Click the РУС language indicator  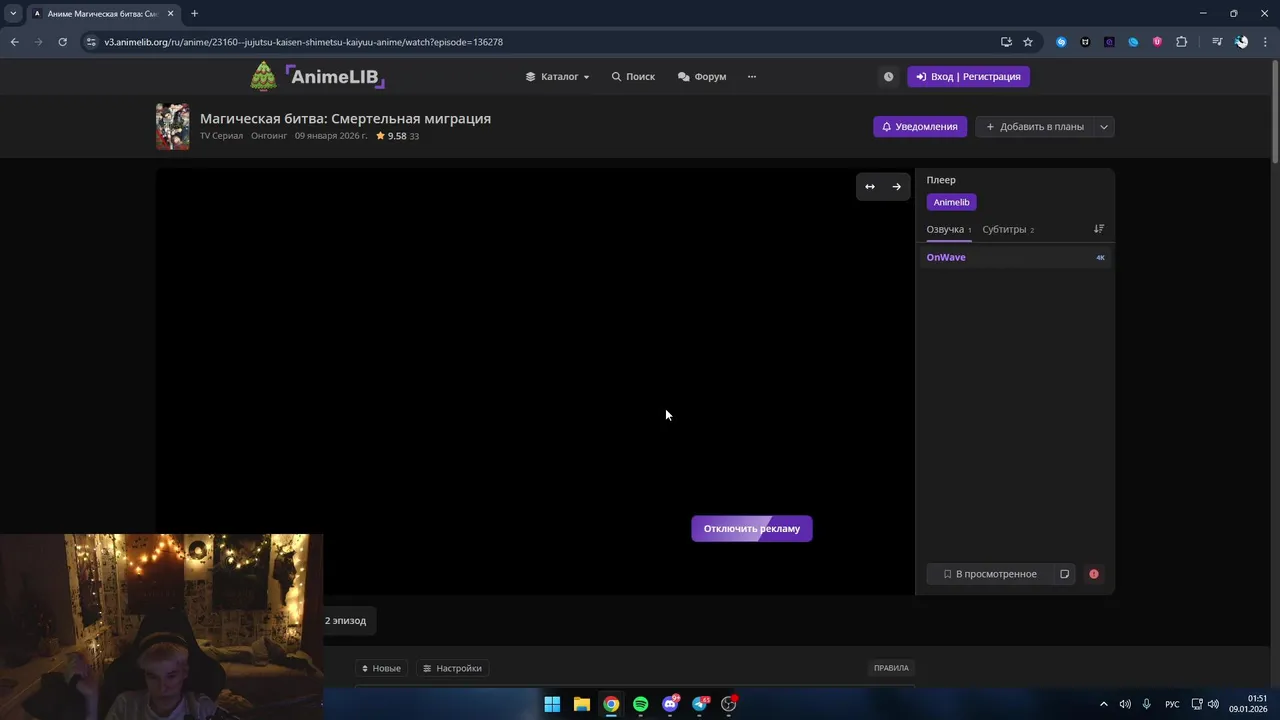point(1172,704)
